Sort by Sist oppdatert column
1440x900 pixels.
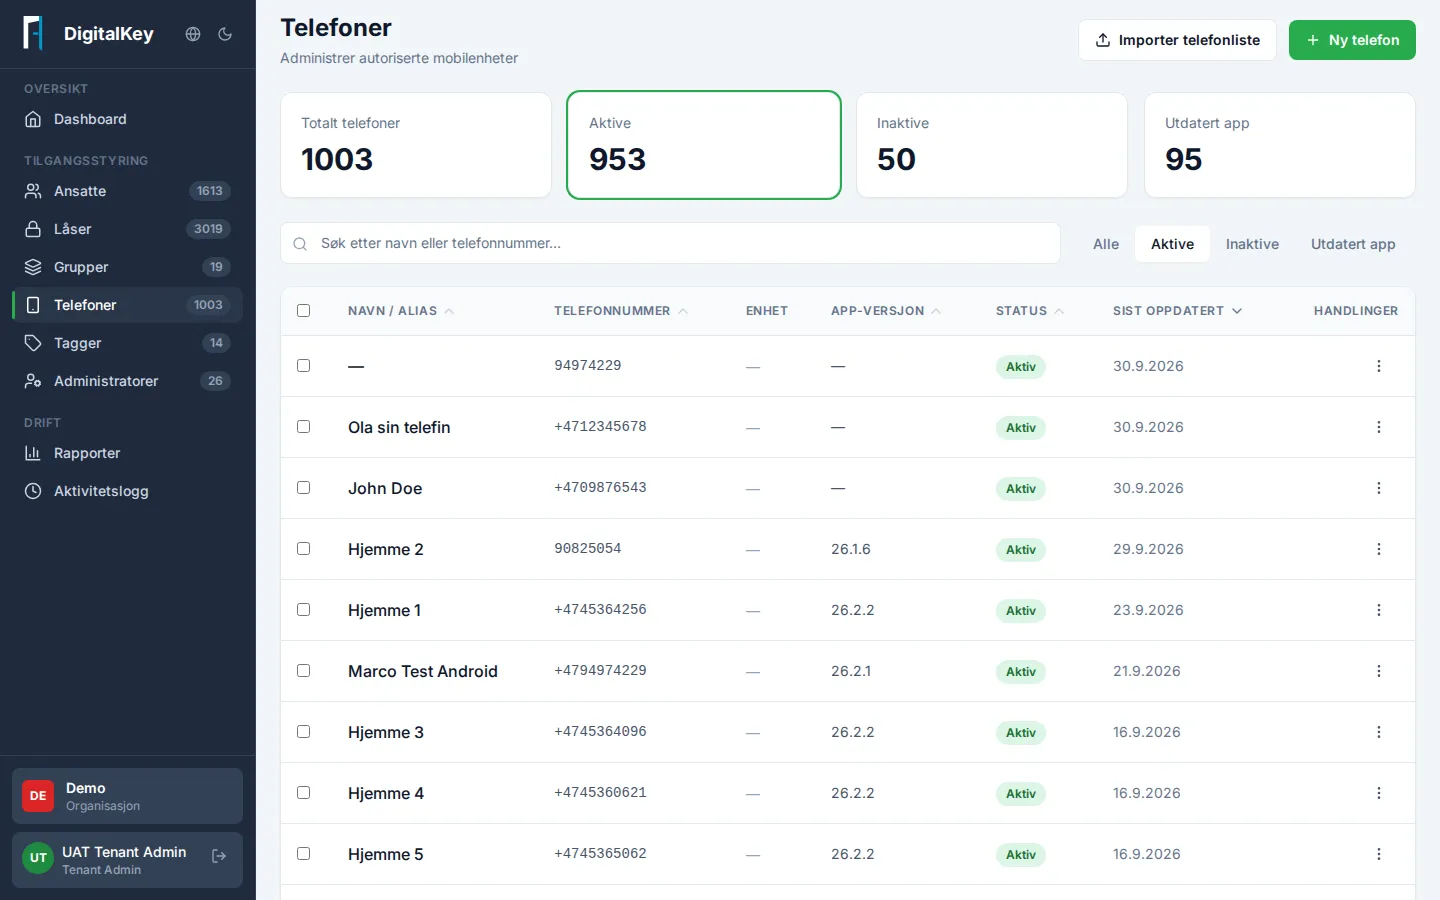[1178, 311]
